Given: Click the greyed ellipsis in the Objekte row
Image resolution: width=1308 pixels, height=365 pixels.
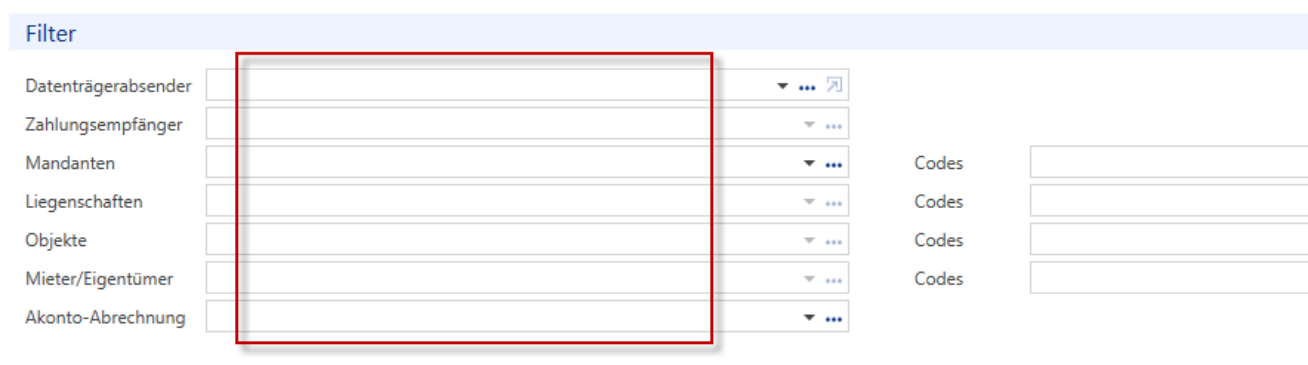Looking at the screenshot, I should point(834,242).
